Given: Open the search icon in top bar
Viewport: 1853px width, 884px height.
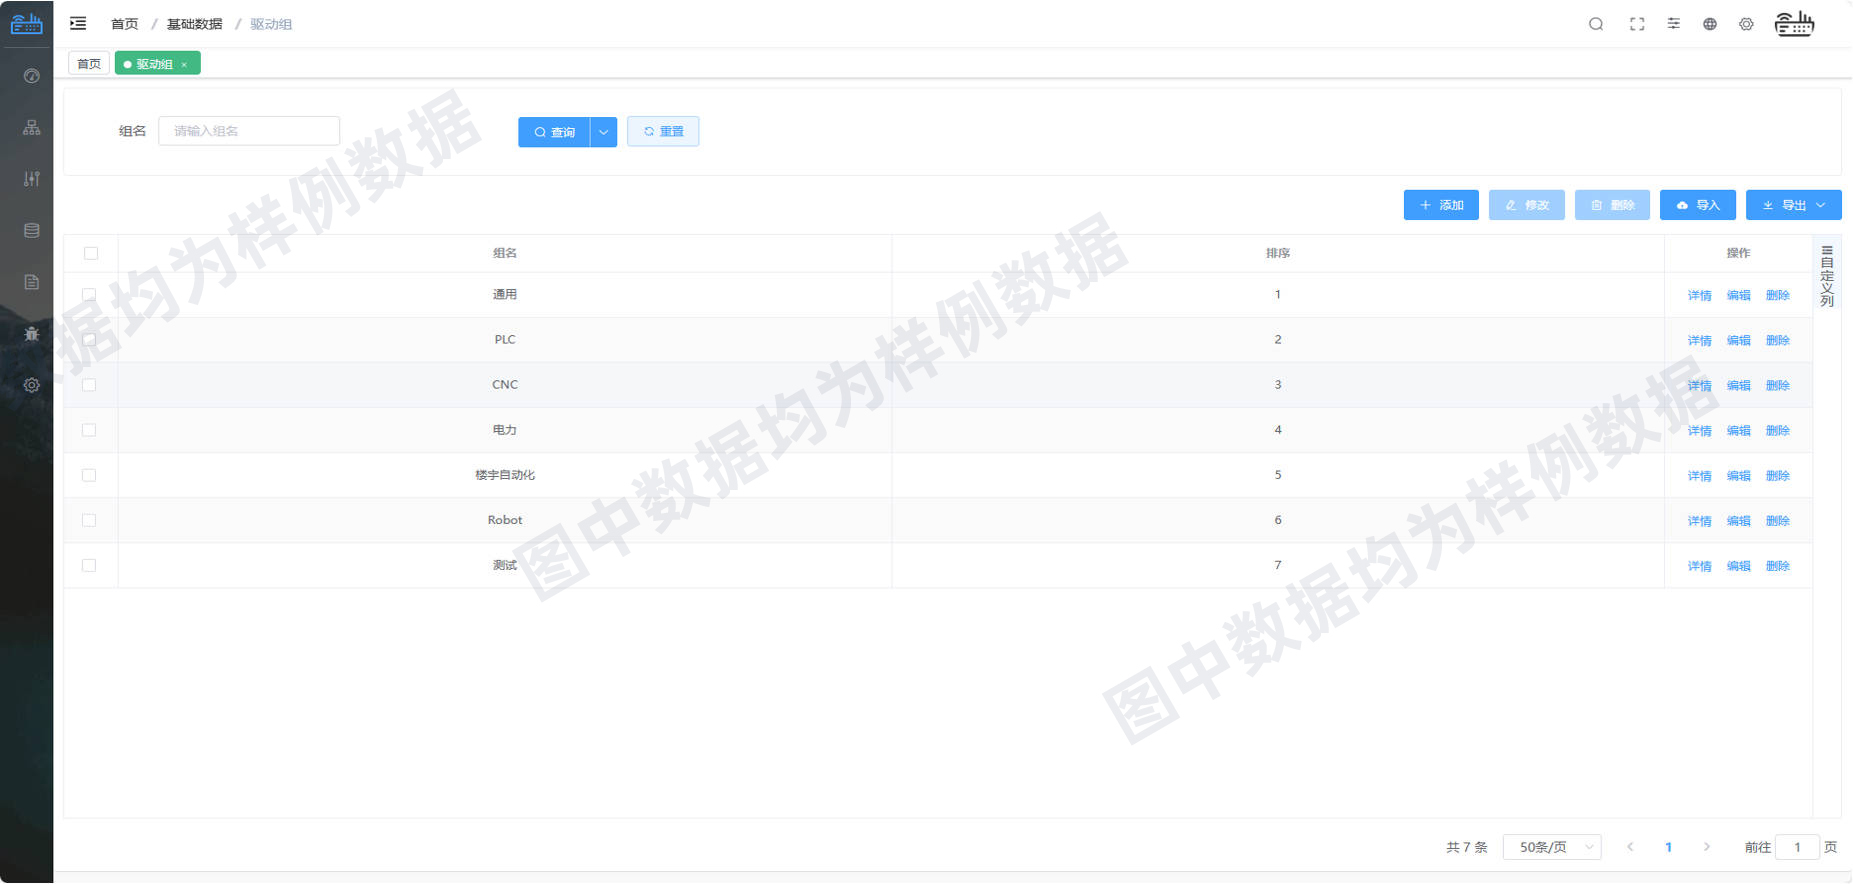Looking at the screenshot, I should pyautogui.click(x=1596, y=24).
